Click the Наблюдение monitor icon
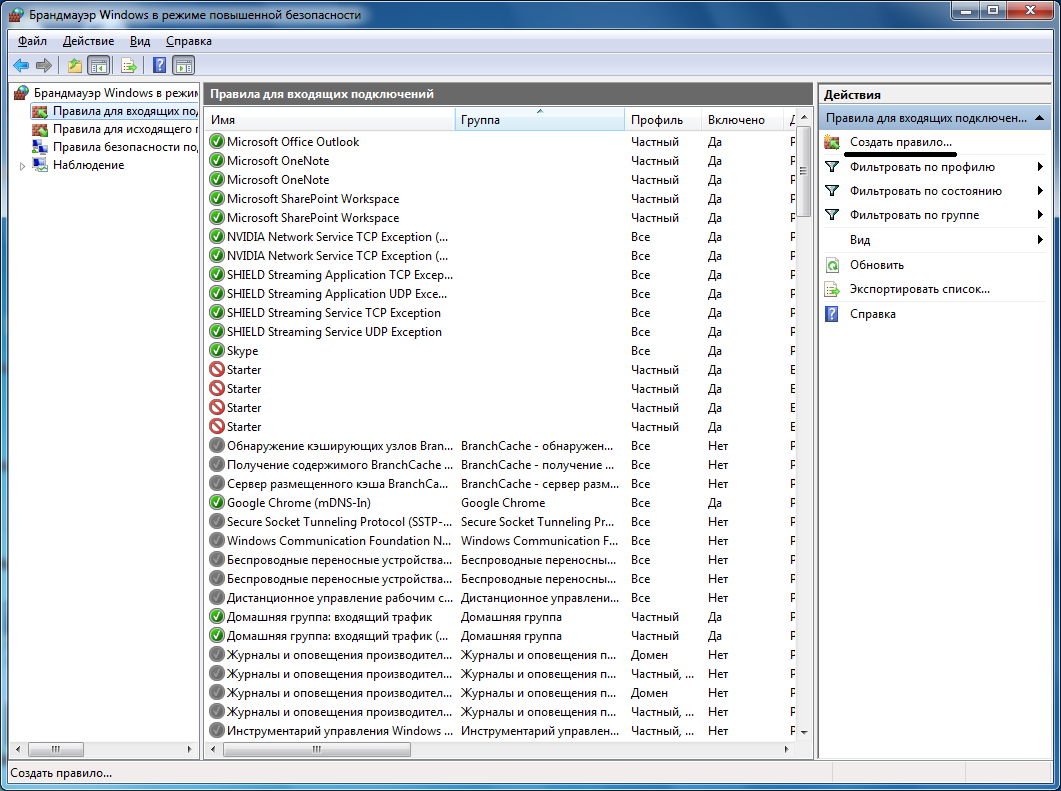Image resolution: width=1061 pixels, height=791 pixels. click(40, 165)
